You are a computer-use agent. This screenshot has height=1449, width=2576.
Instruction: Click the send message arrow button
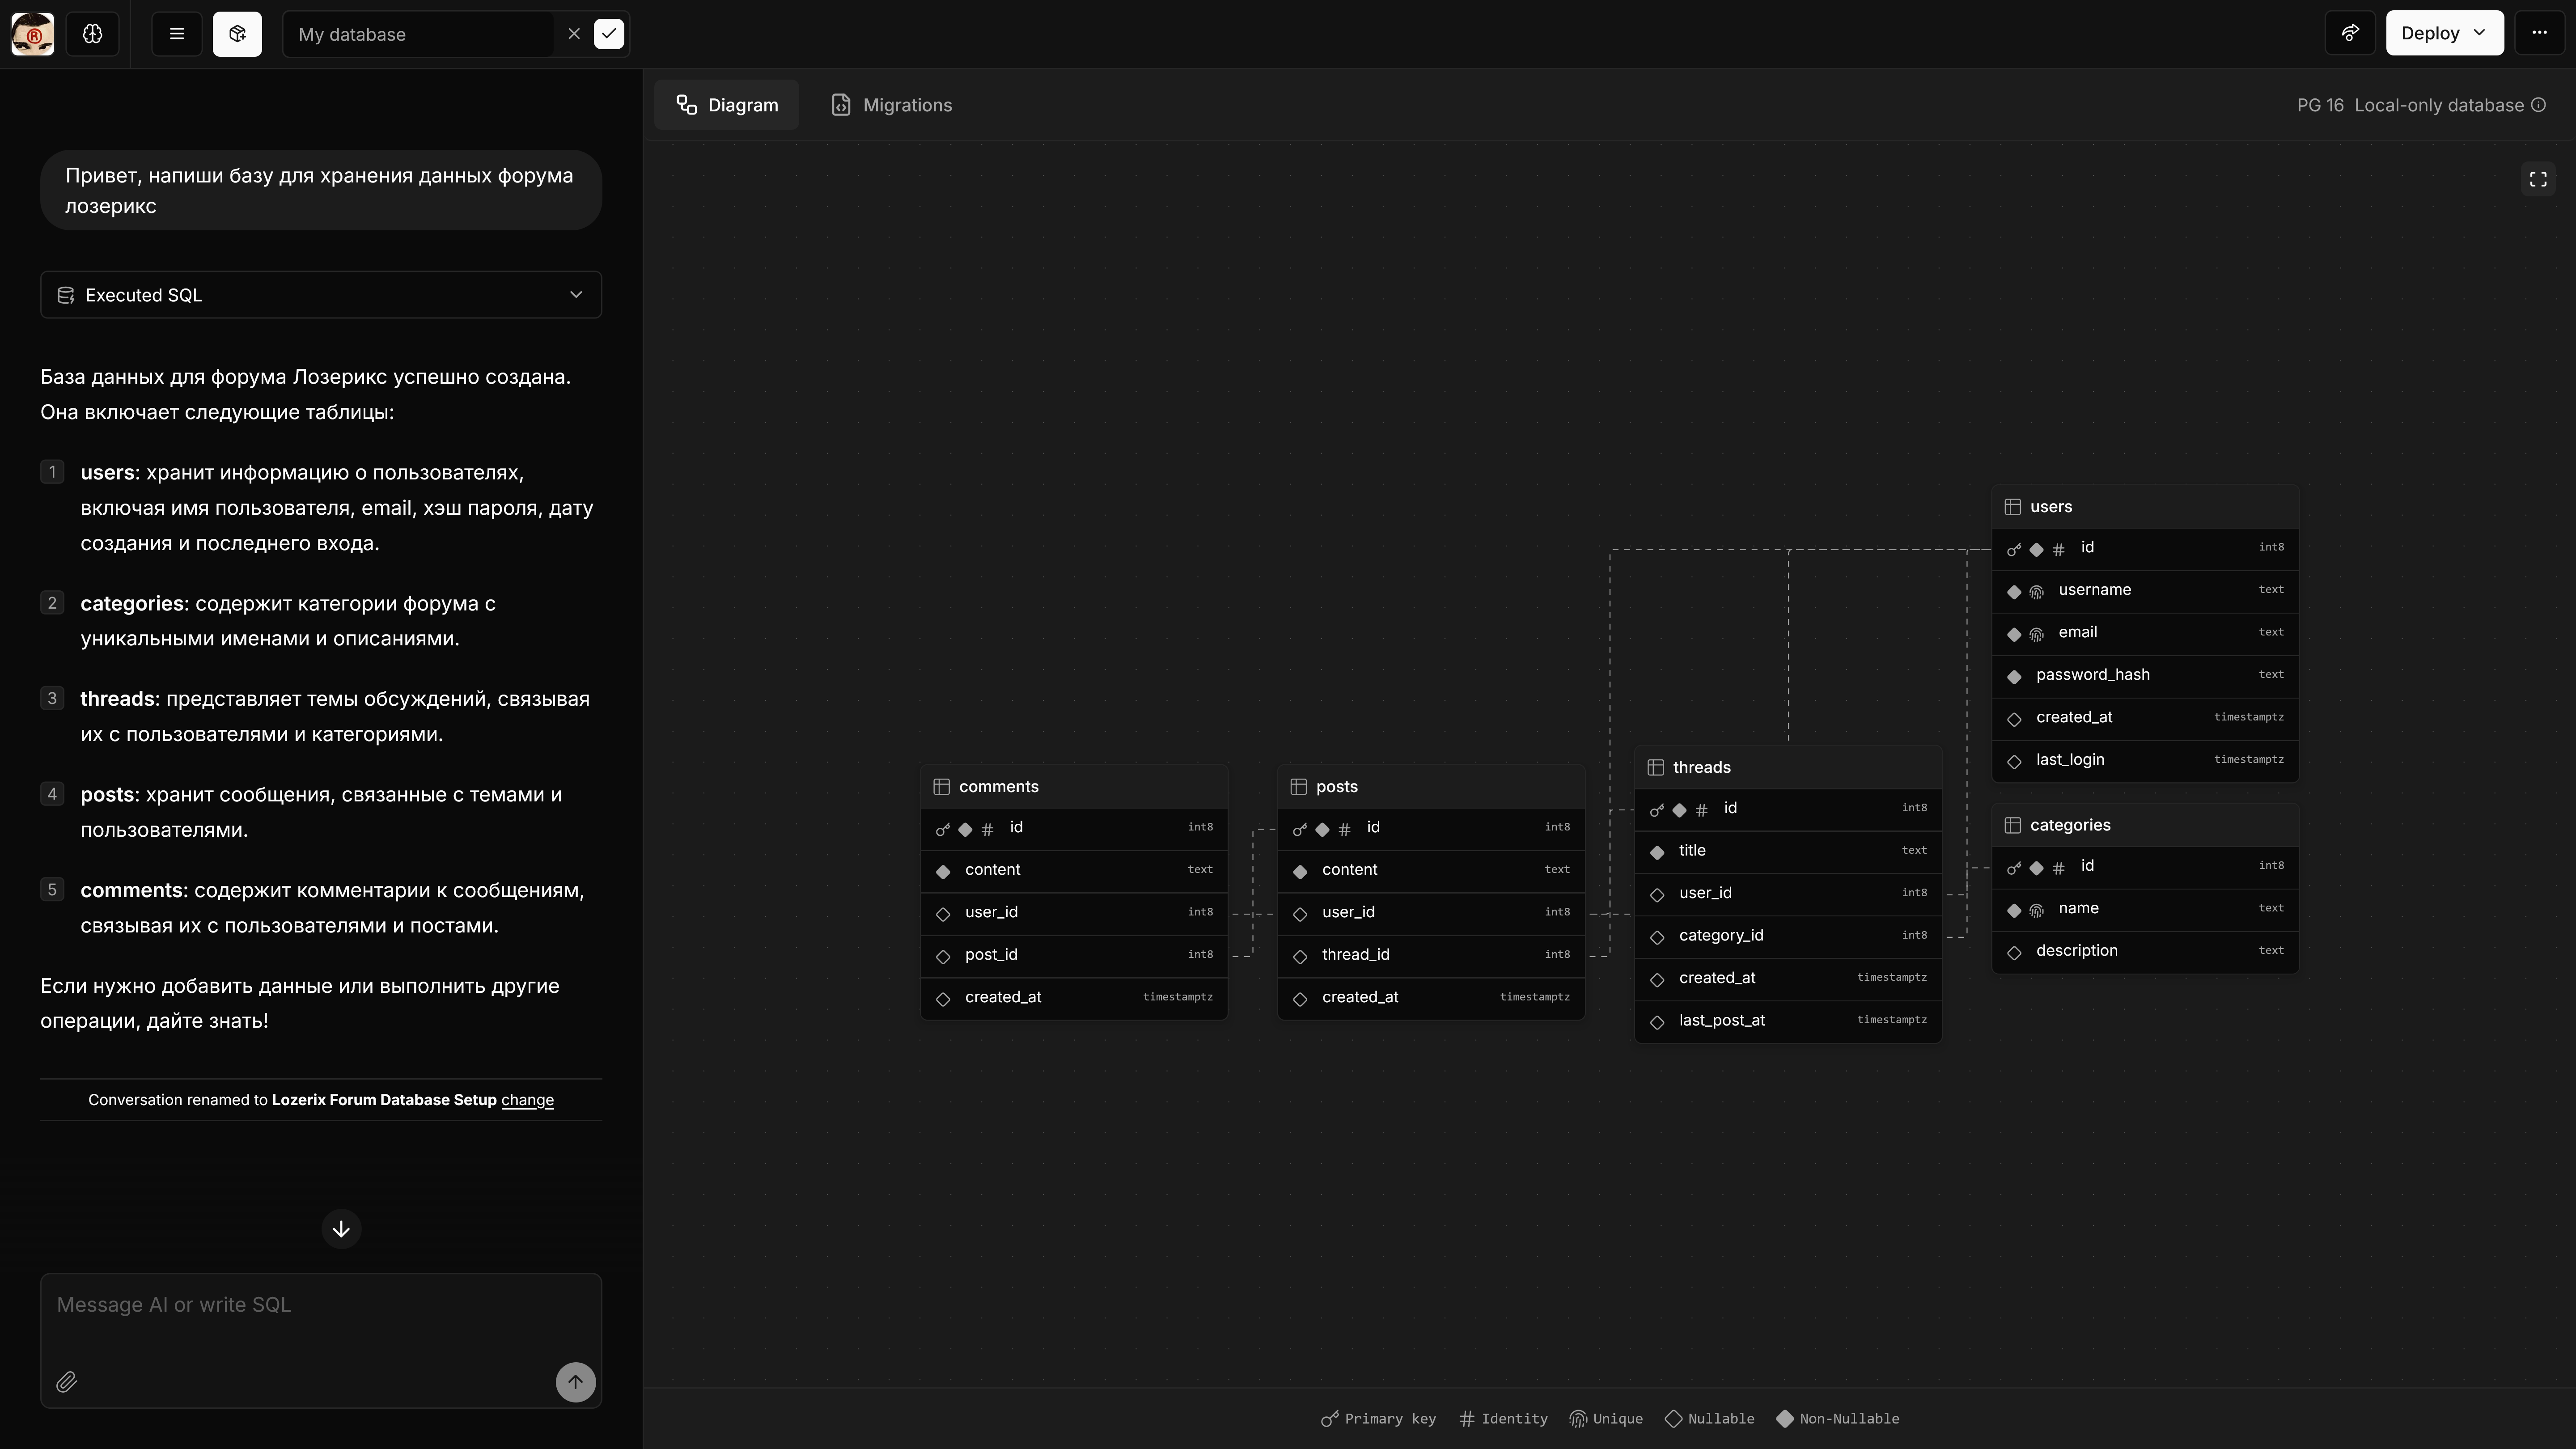click(x=575, y=1382)
